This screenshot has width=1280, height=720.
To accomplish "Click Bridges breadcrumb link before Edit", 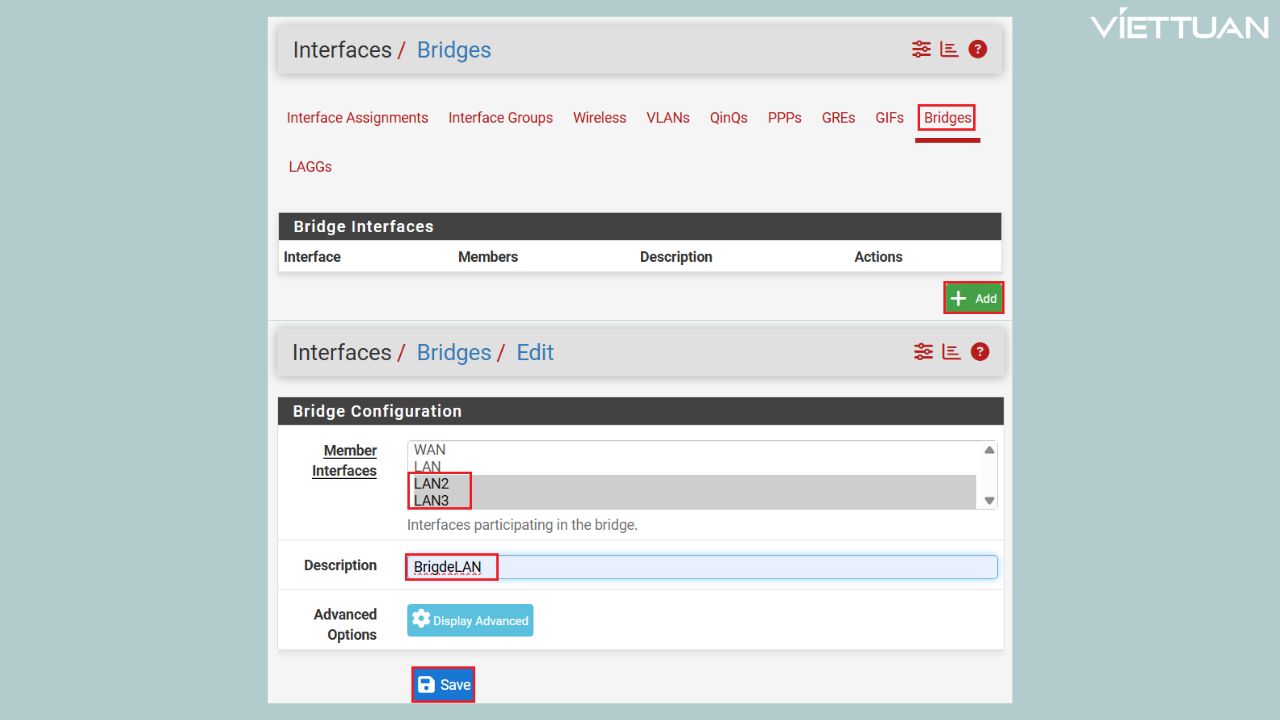I will (x=453, y=353).
